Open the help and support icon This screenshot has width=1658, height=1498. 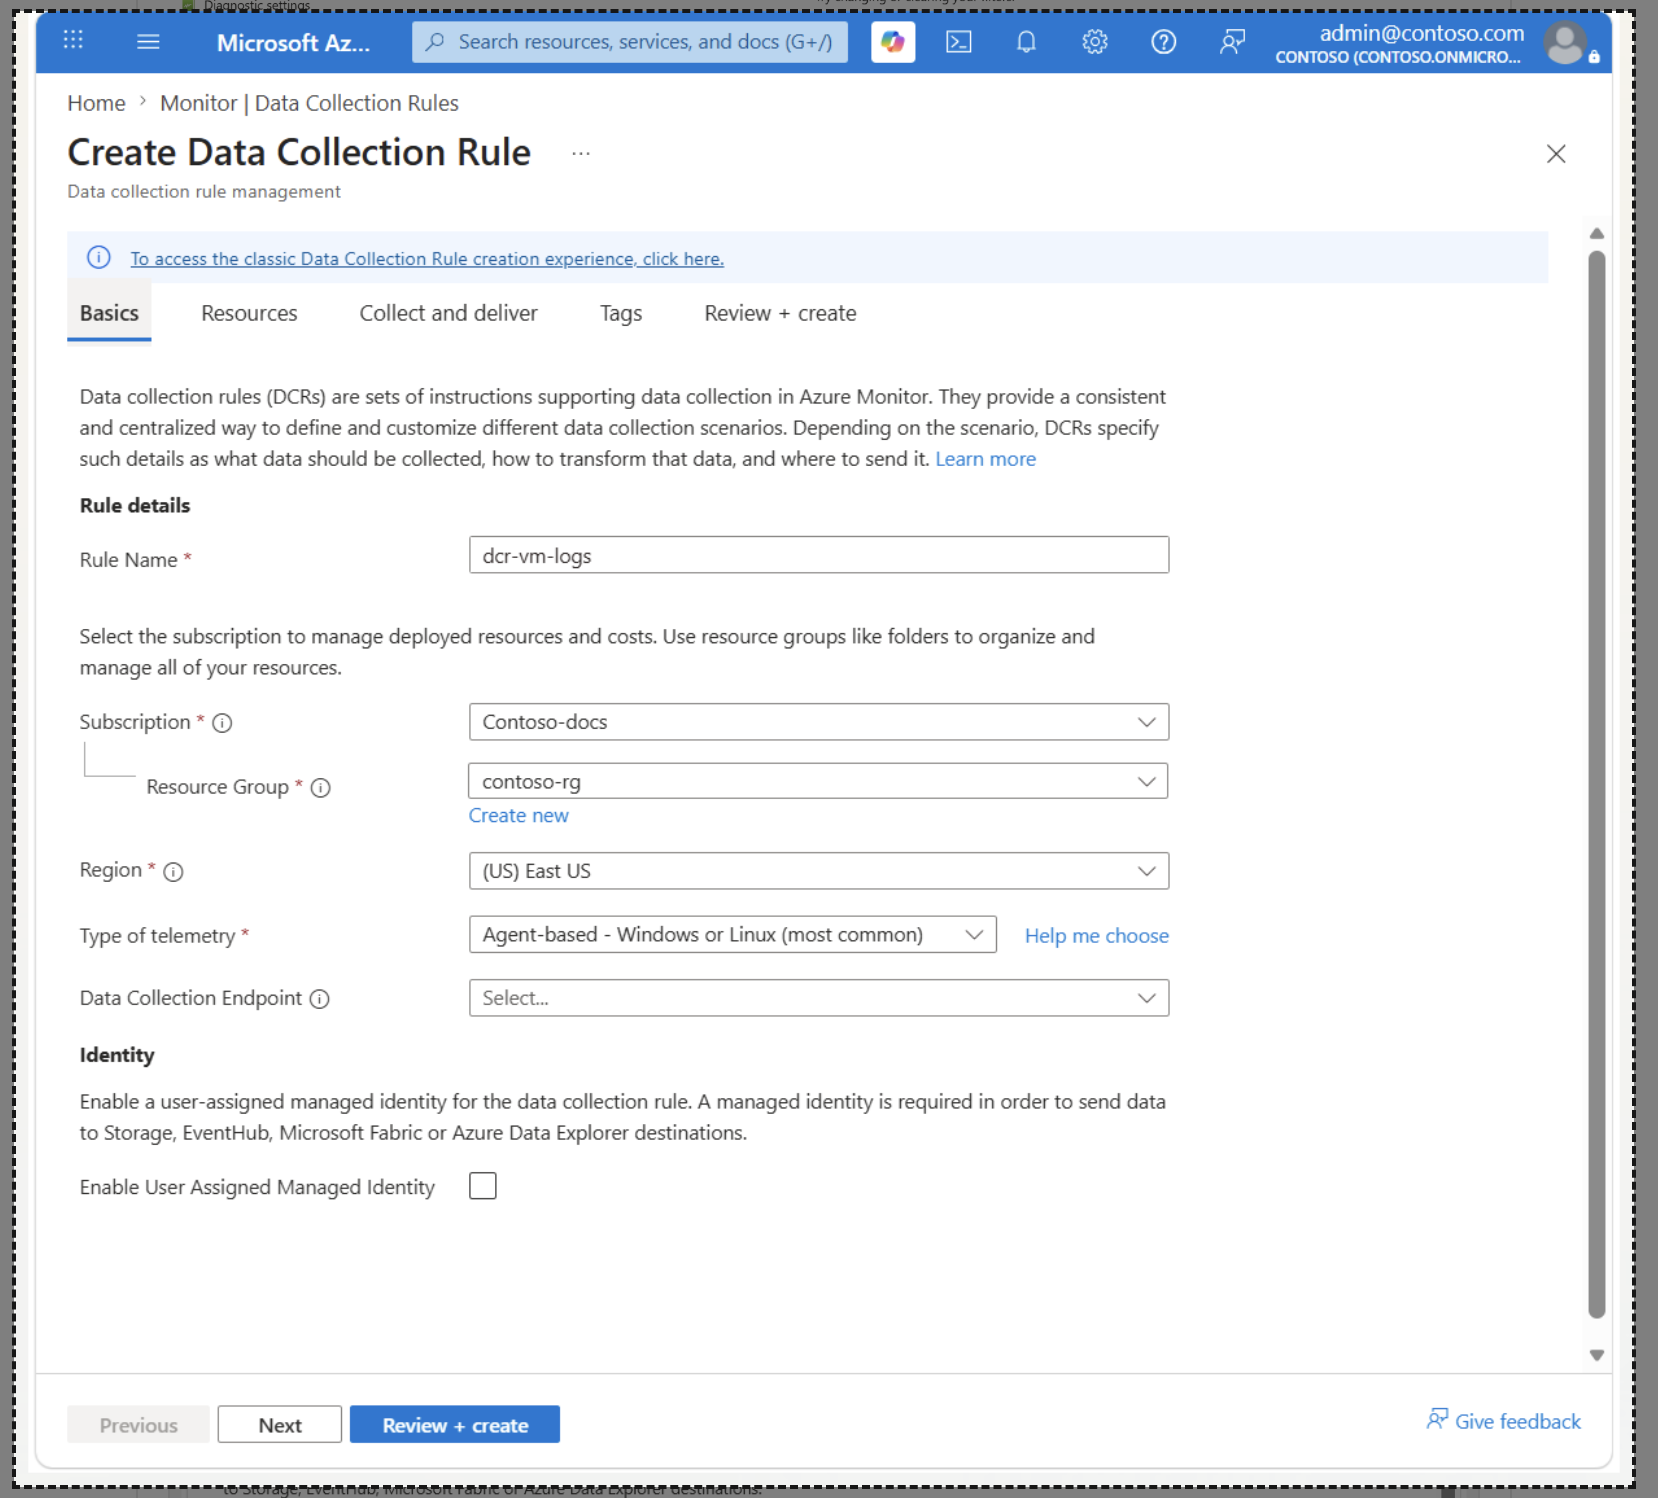tap(1163, 42)
